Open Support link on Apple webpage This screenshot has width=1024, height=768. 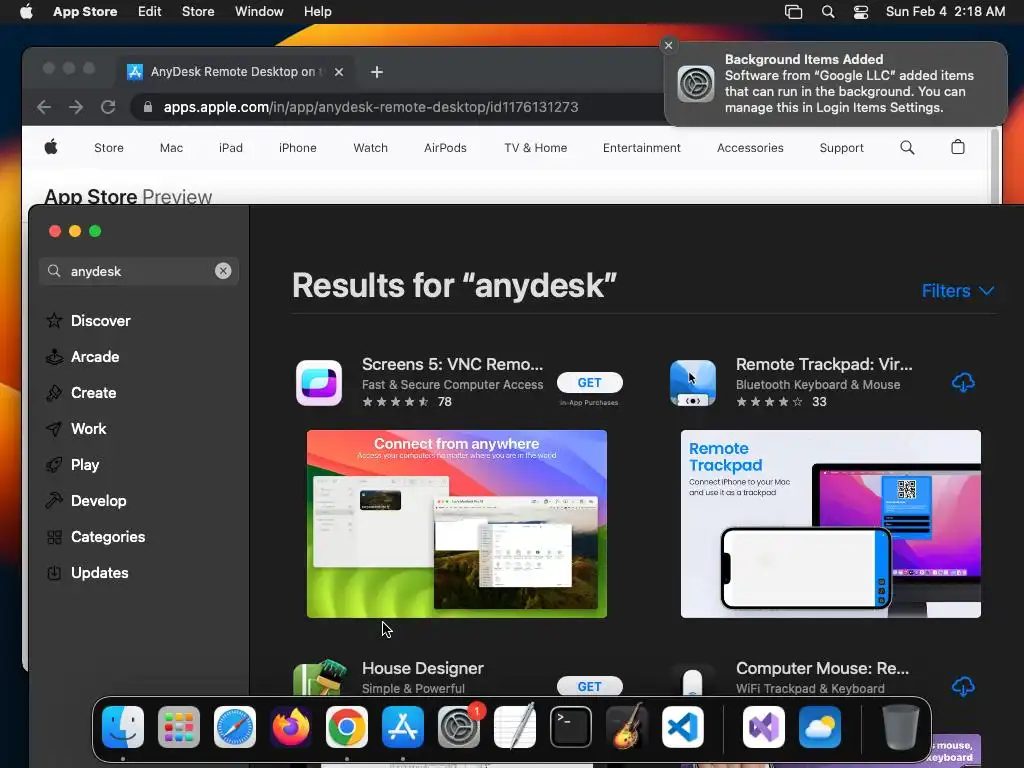pyautogui.click(x=841, y=148)
